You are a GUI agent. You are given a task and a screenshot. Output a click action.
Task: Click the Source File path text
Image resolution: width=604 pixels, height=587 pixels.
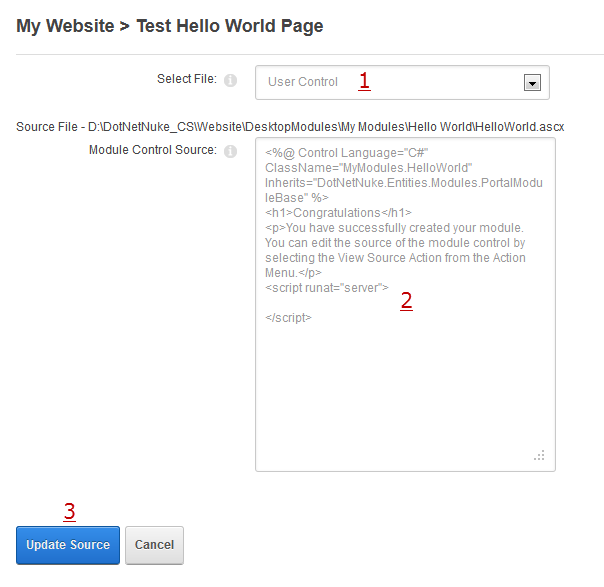(x=290, y=127)
